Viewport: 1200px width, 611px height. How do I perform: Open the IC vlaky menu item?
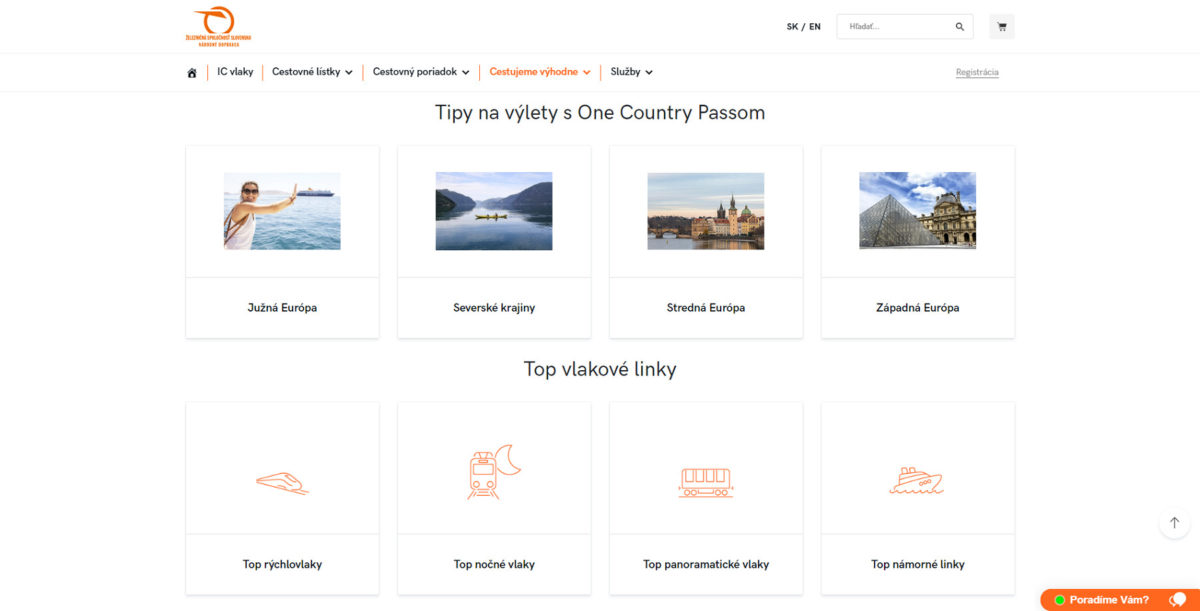(235, 72)
